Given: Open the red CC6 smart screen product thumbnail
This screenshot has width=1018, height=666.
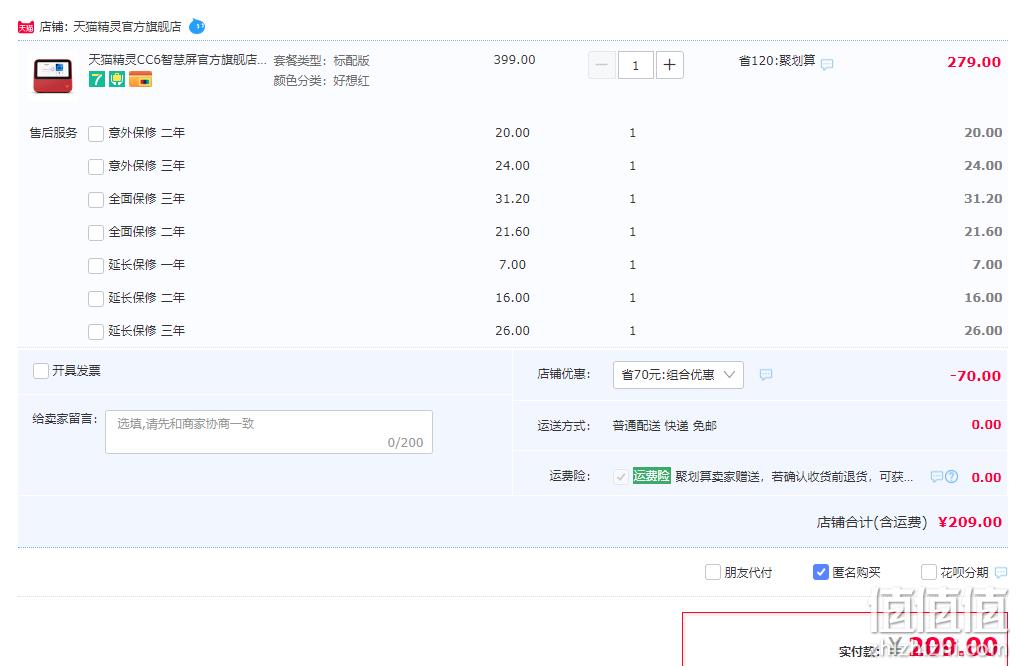Looking at the screenshot, I should (53, 75).
